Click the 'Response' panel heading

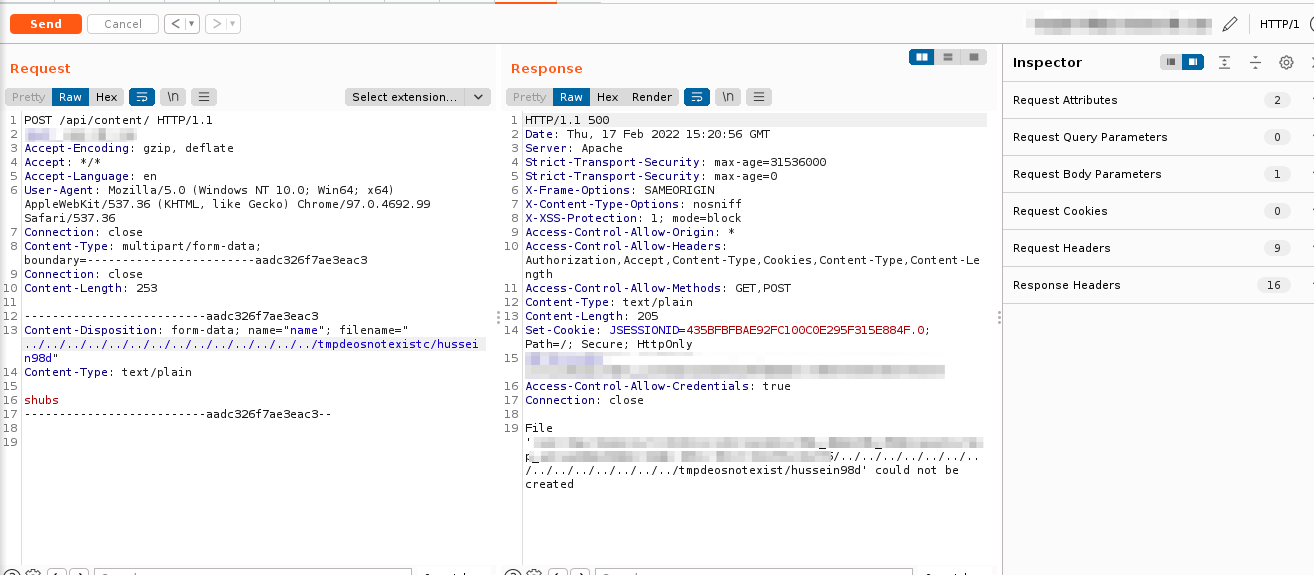coord(546,69)
